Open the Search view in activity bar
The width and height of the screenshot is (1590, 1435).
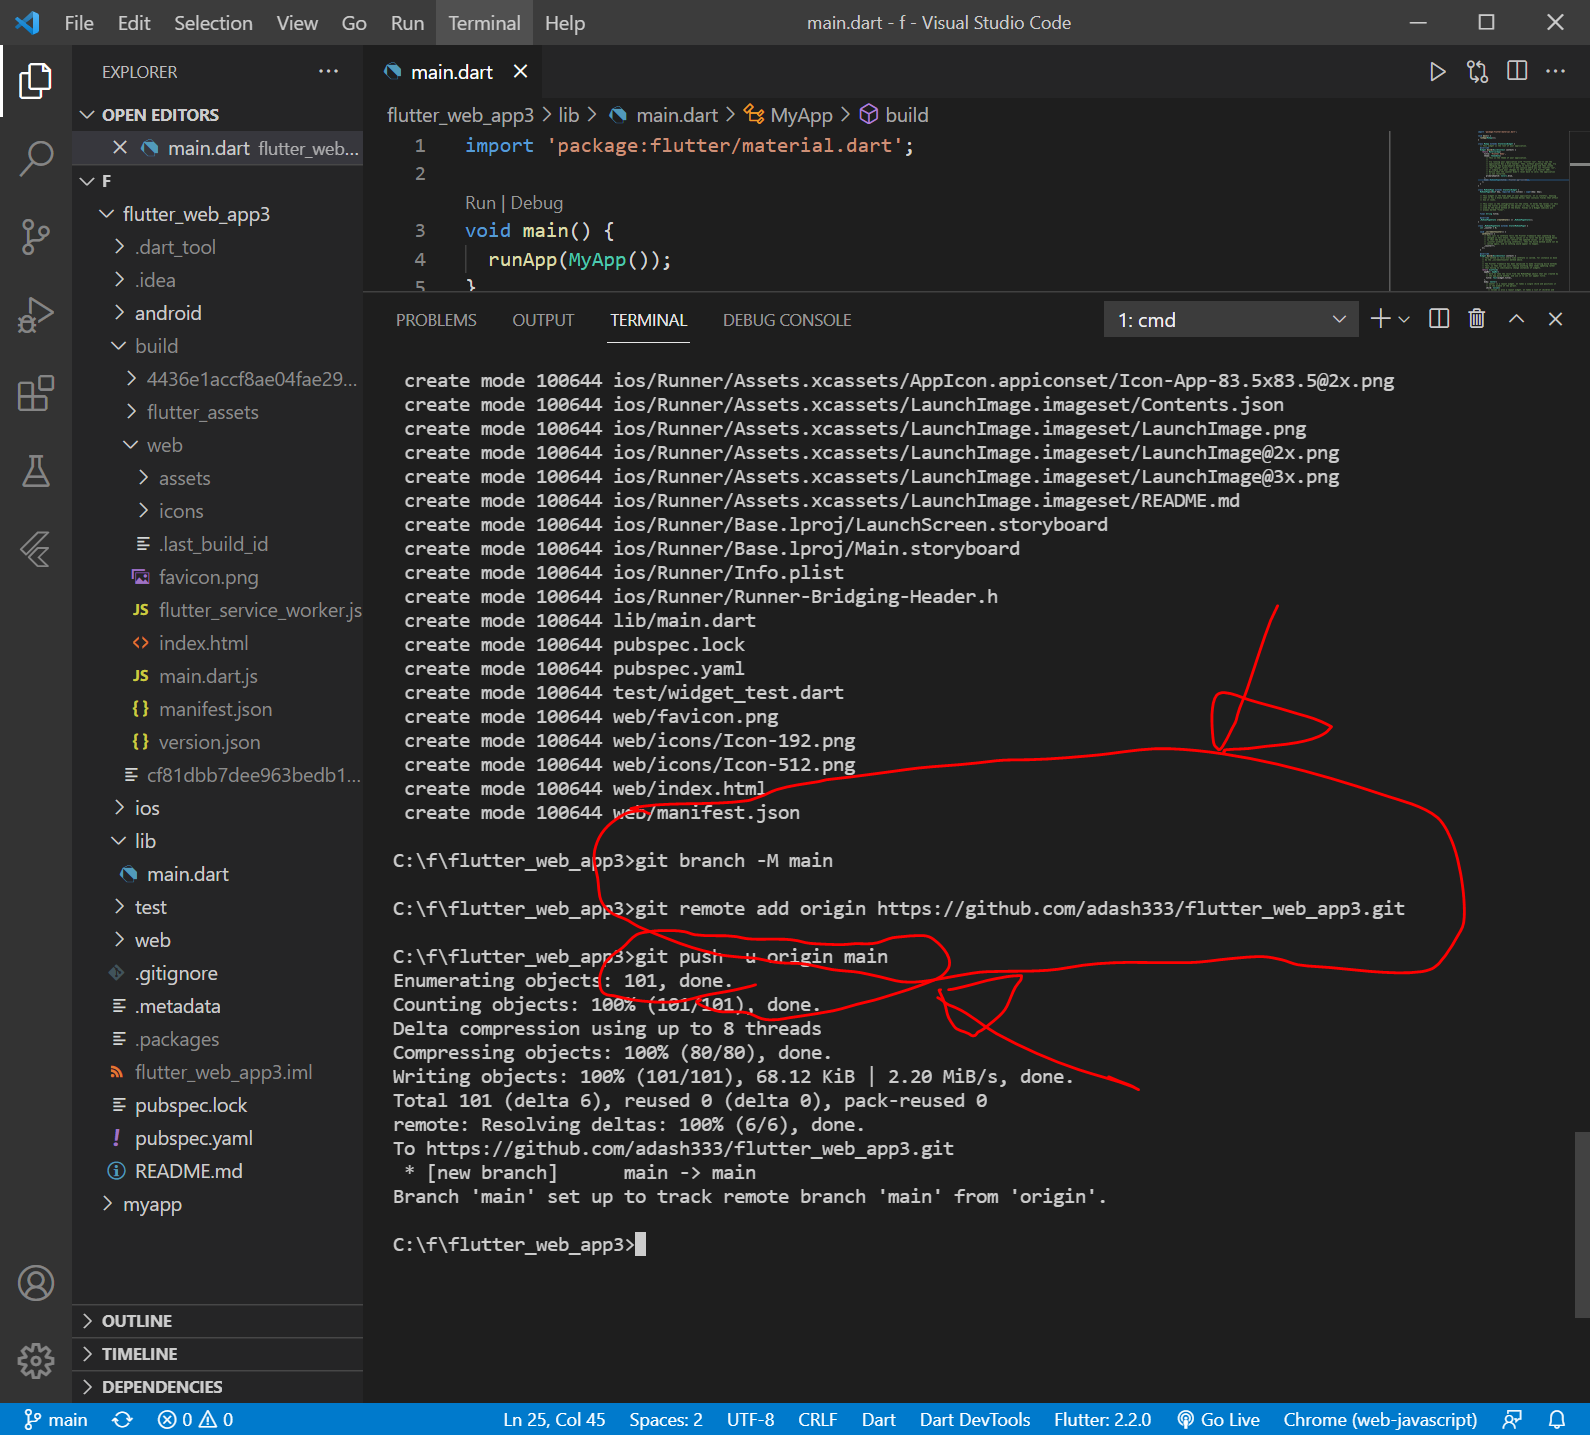[36, 158]
